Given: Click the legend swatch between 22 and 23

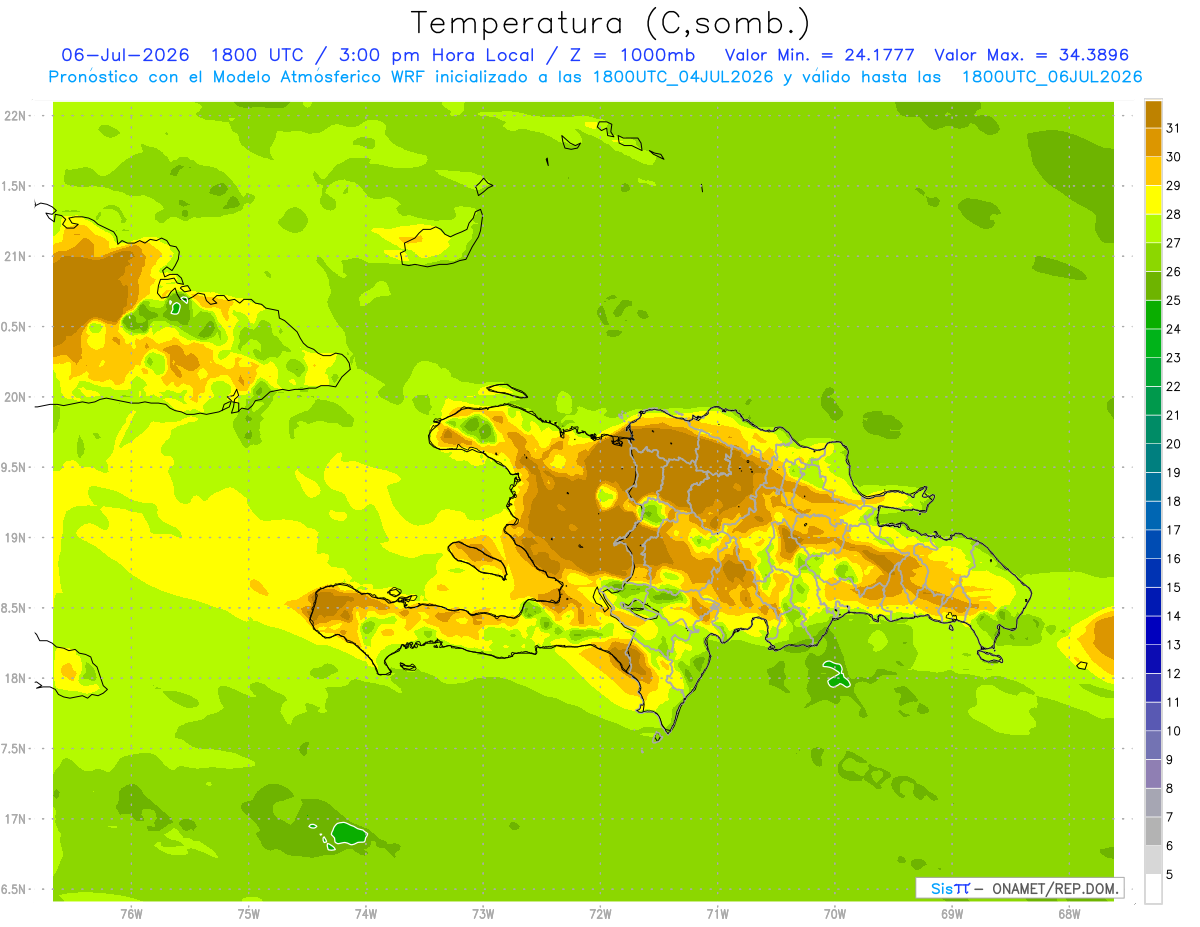Looking at the screenshot, I should click(x=1153, y=372).
